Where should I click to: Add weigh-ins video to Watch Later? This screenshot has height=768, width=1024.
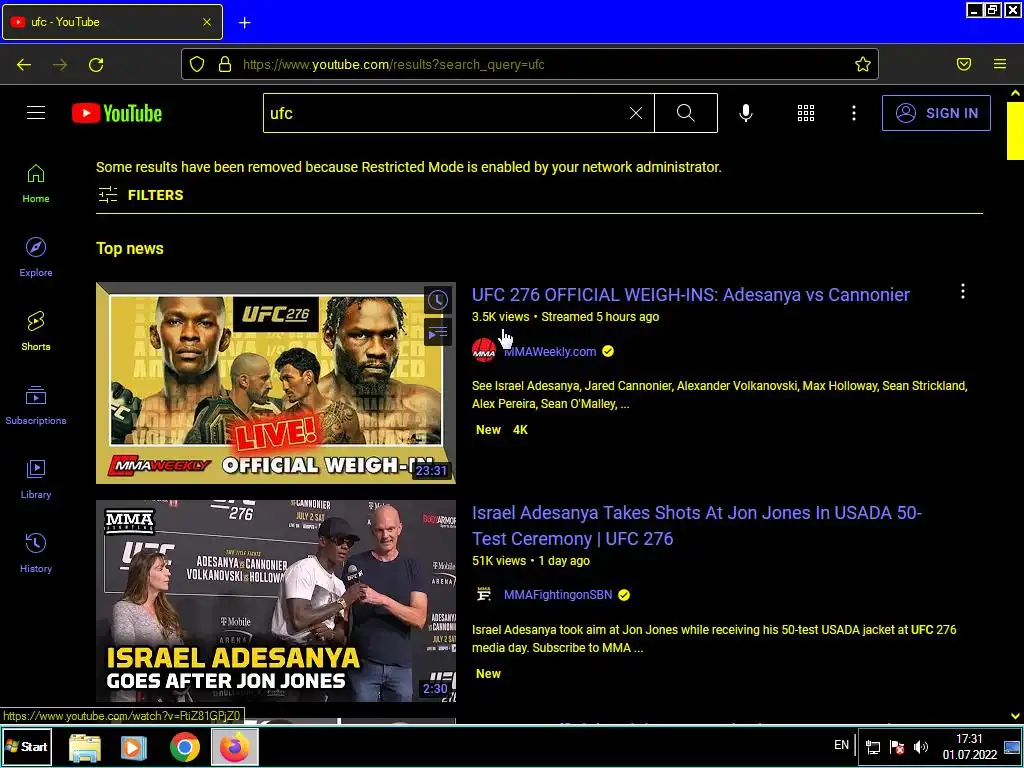pyautogui.click(x=438, y=300)
